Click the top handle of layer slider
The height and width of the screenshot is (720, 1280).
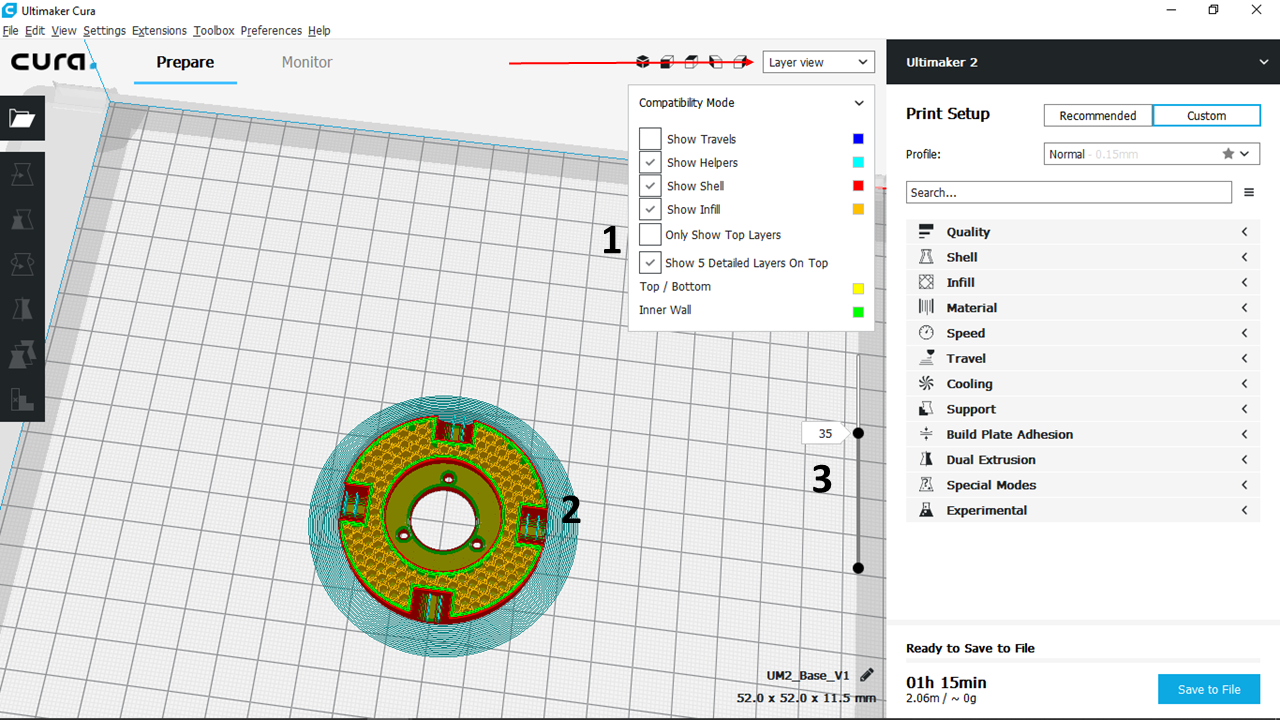858,433
